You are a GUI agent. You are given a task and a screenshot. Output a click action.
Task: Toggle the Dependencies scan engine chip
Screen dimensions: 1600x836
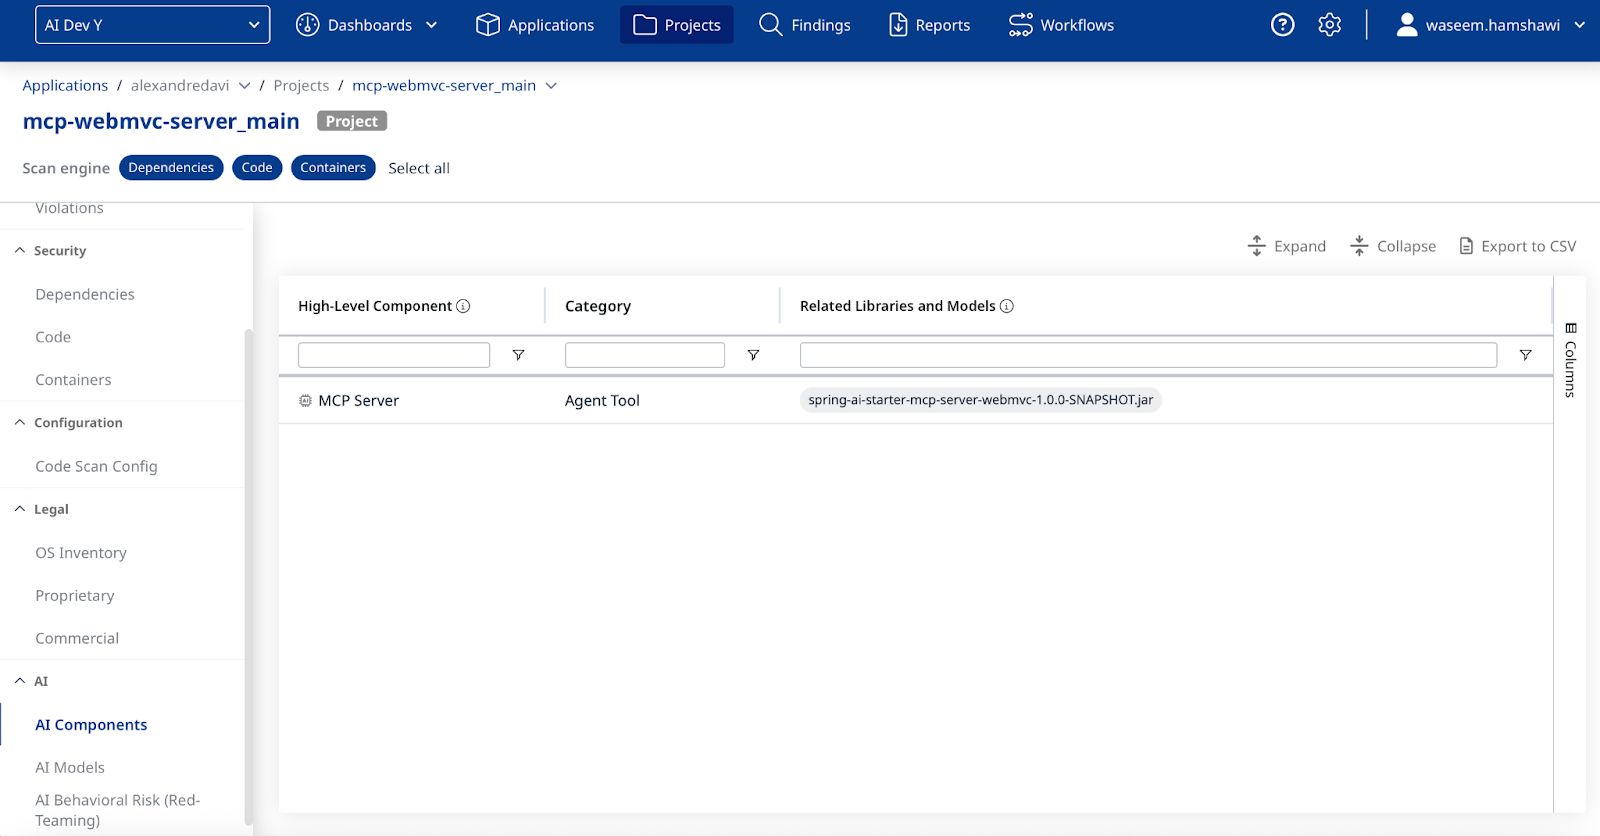coord(171,168)
